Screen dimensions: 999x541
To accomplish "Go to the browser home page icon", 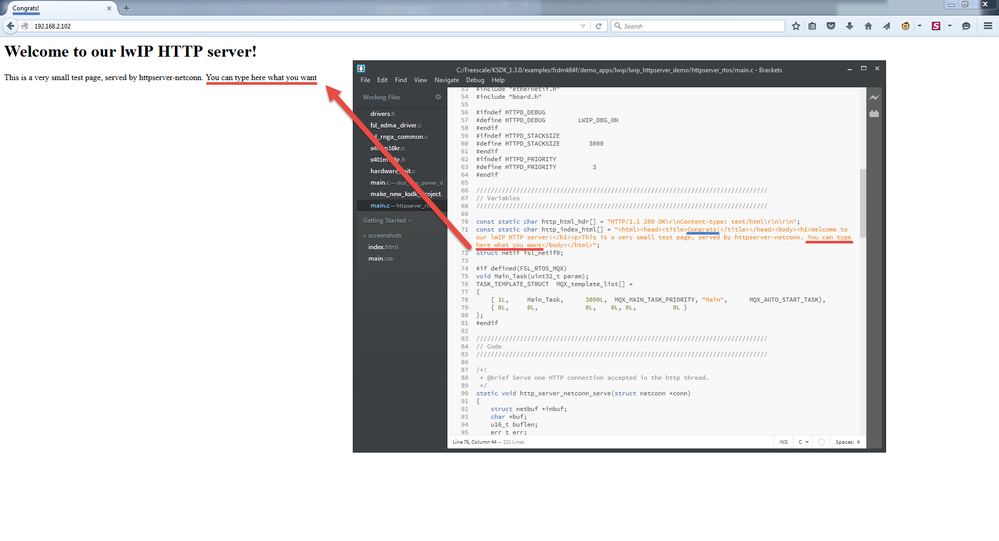I will 868,26.
